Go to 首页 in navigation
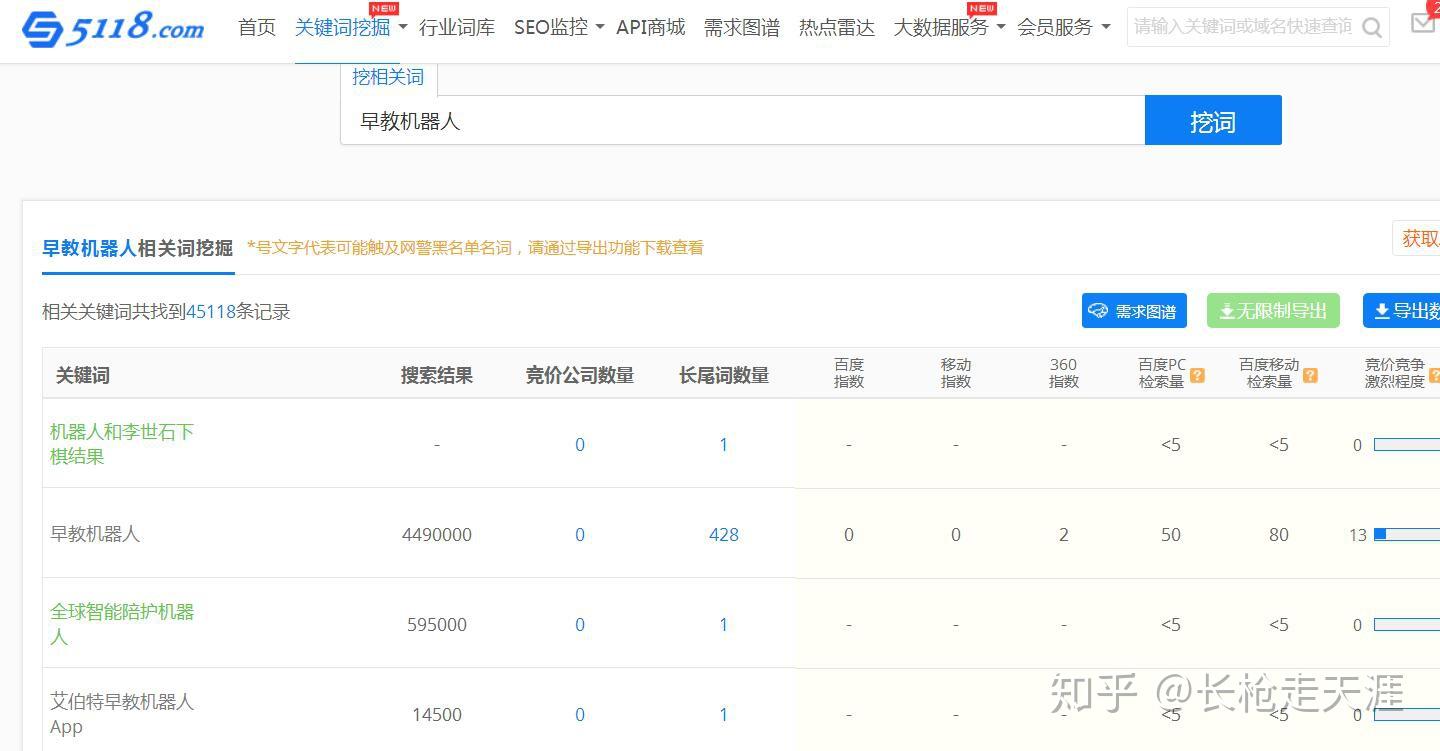Screen dimensions: 1440x751 [x=257, y=28]
